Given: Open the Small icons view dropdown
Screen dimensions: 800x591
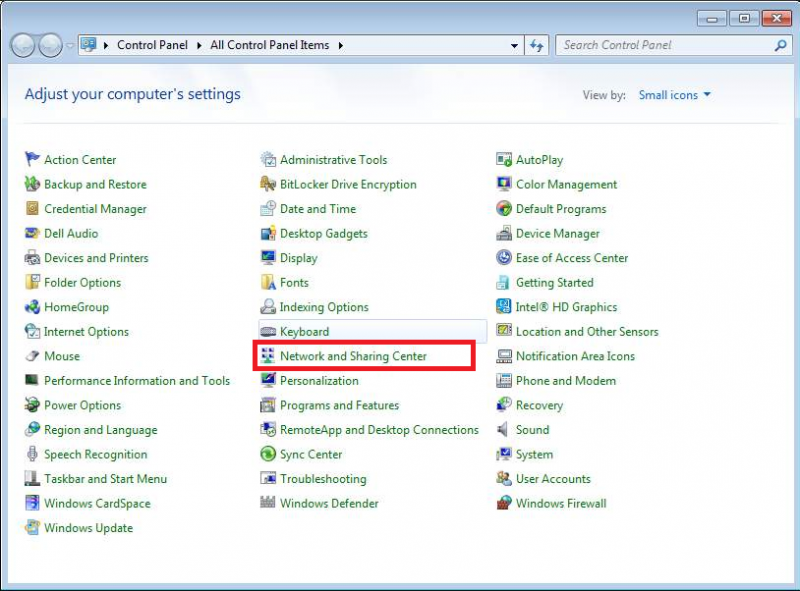Looking at the screenshot, I should click(674, 95).
